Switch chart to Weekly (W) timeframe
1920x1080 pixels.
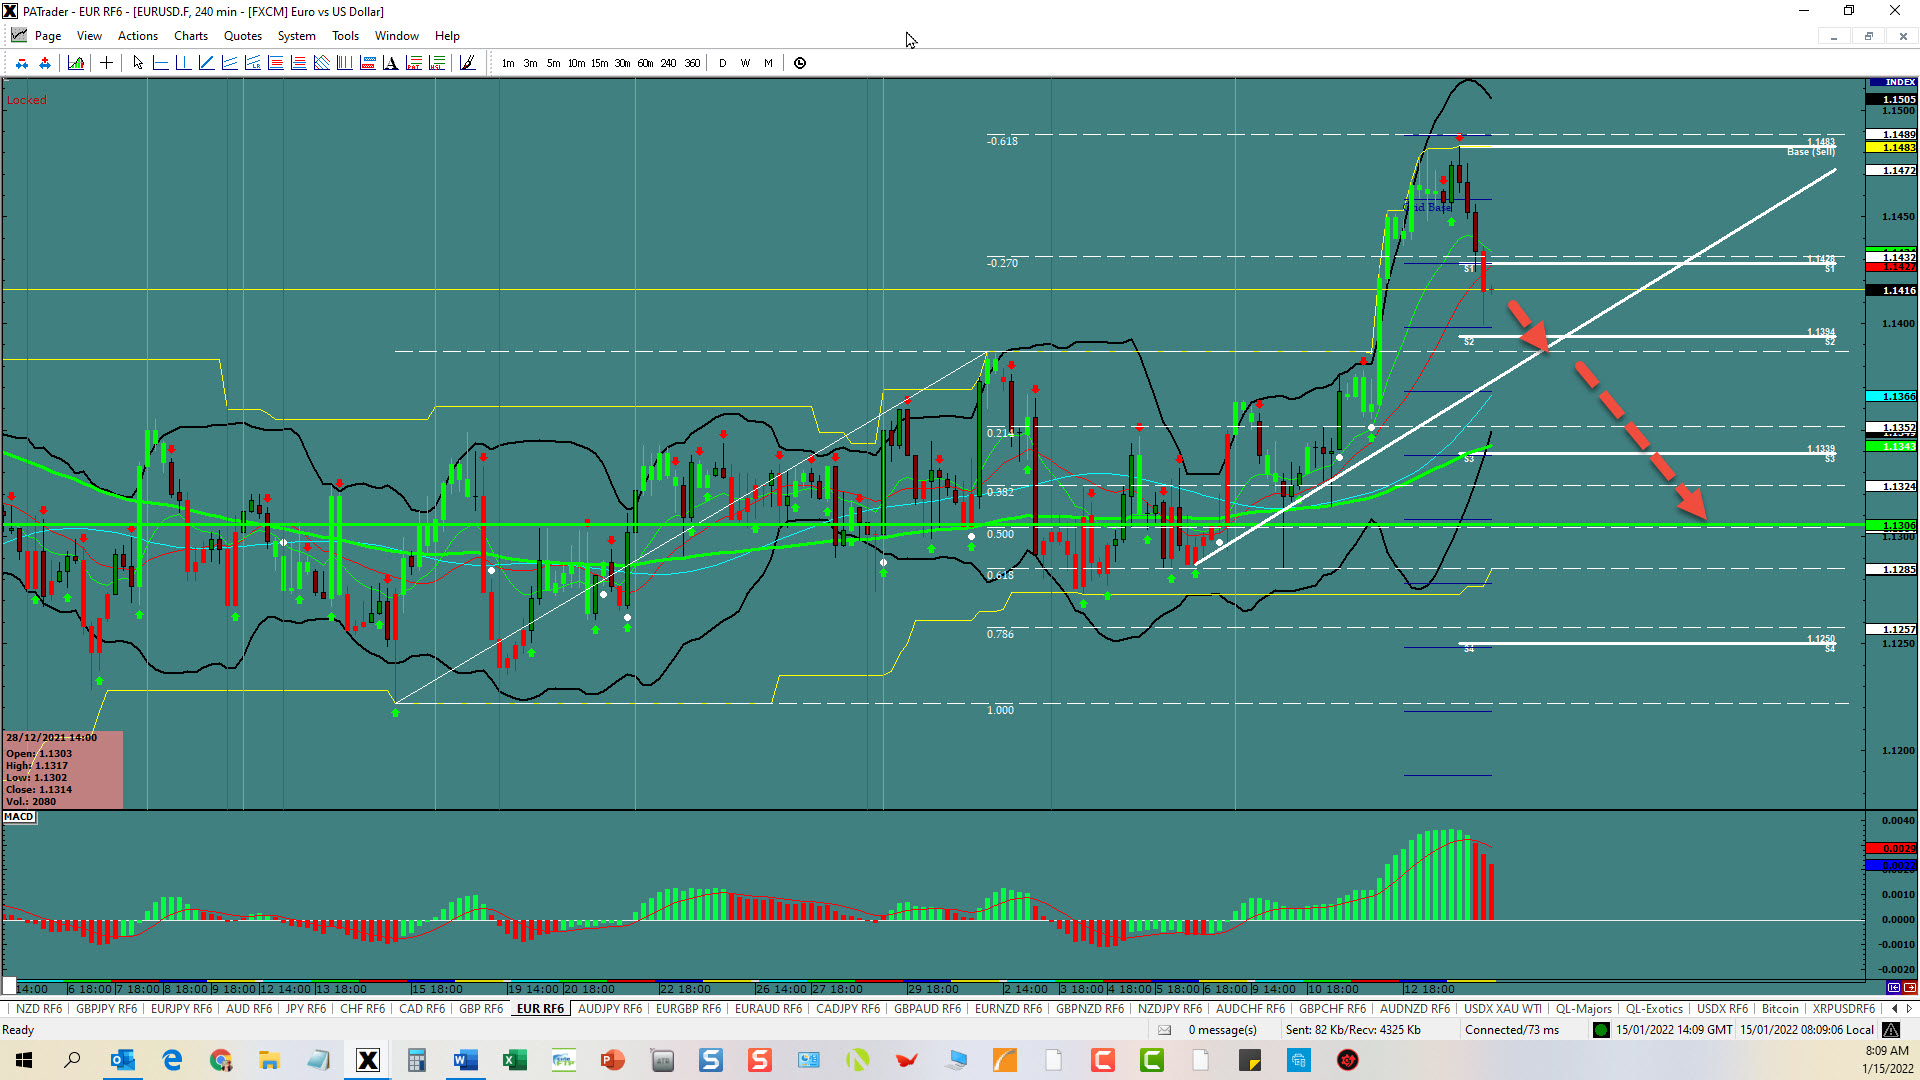(x=746, y=63)
